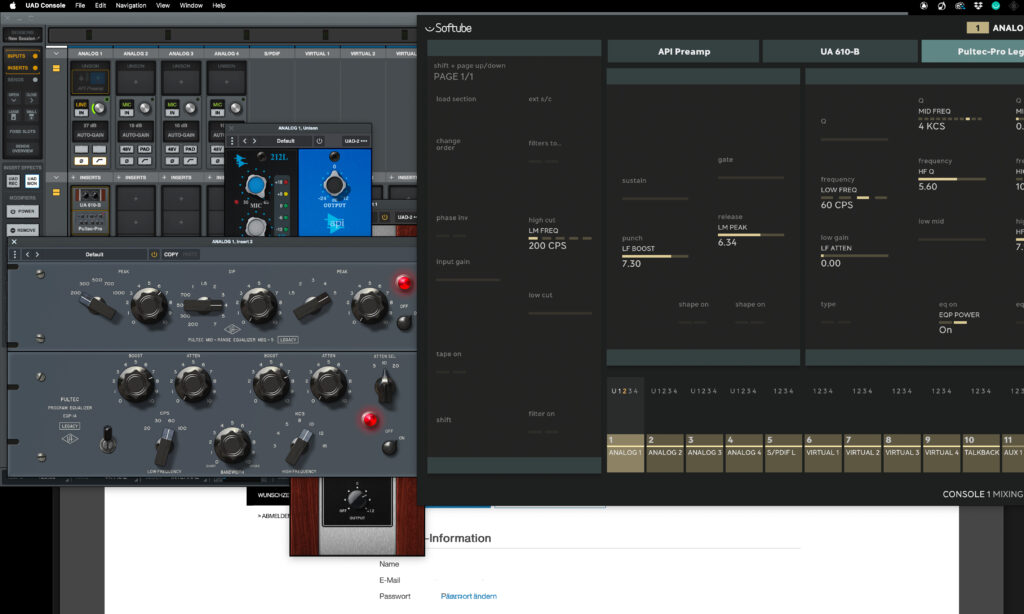The image size is (1024, 614).
Task: Open Pultec plugin window options menu dots
Action: 14,254
